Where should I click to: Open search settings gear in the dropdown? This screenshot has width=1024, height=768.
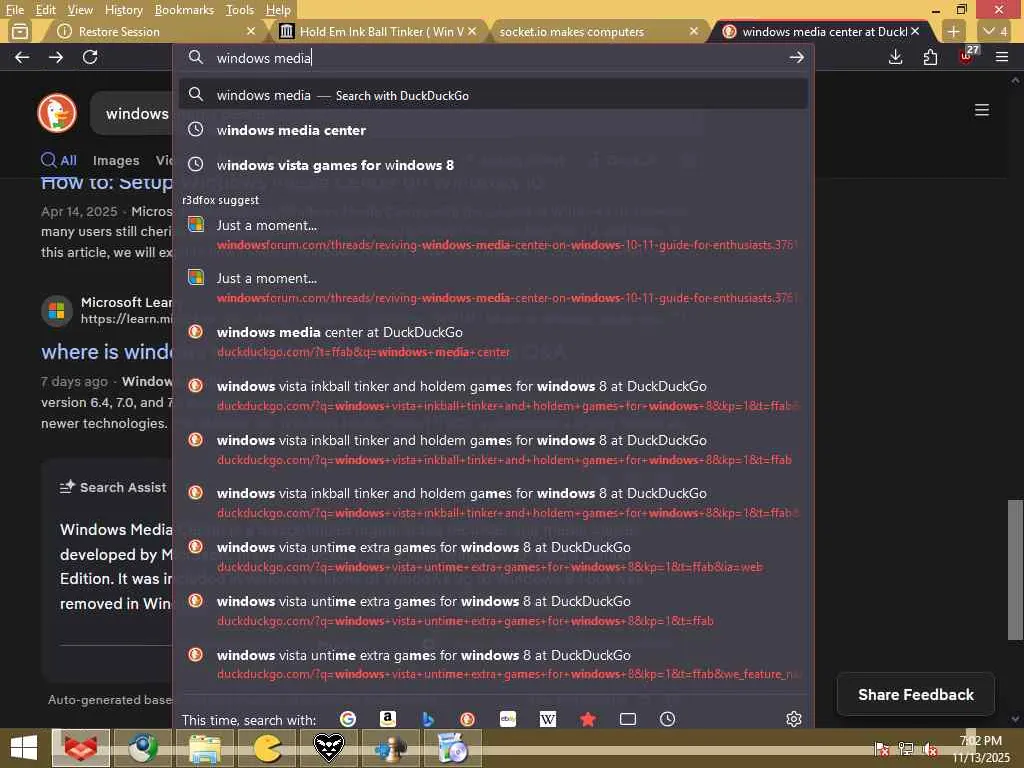(x=793, y=719)
